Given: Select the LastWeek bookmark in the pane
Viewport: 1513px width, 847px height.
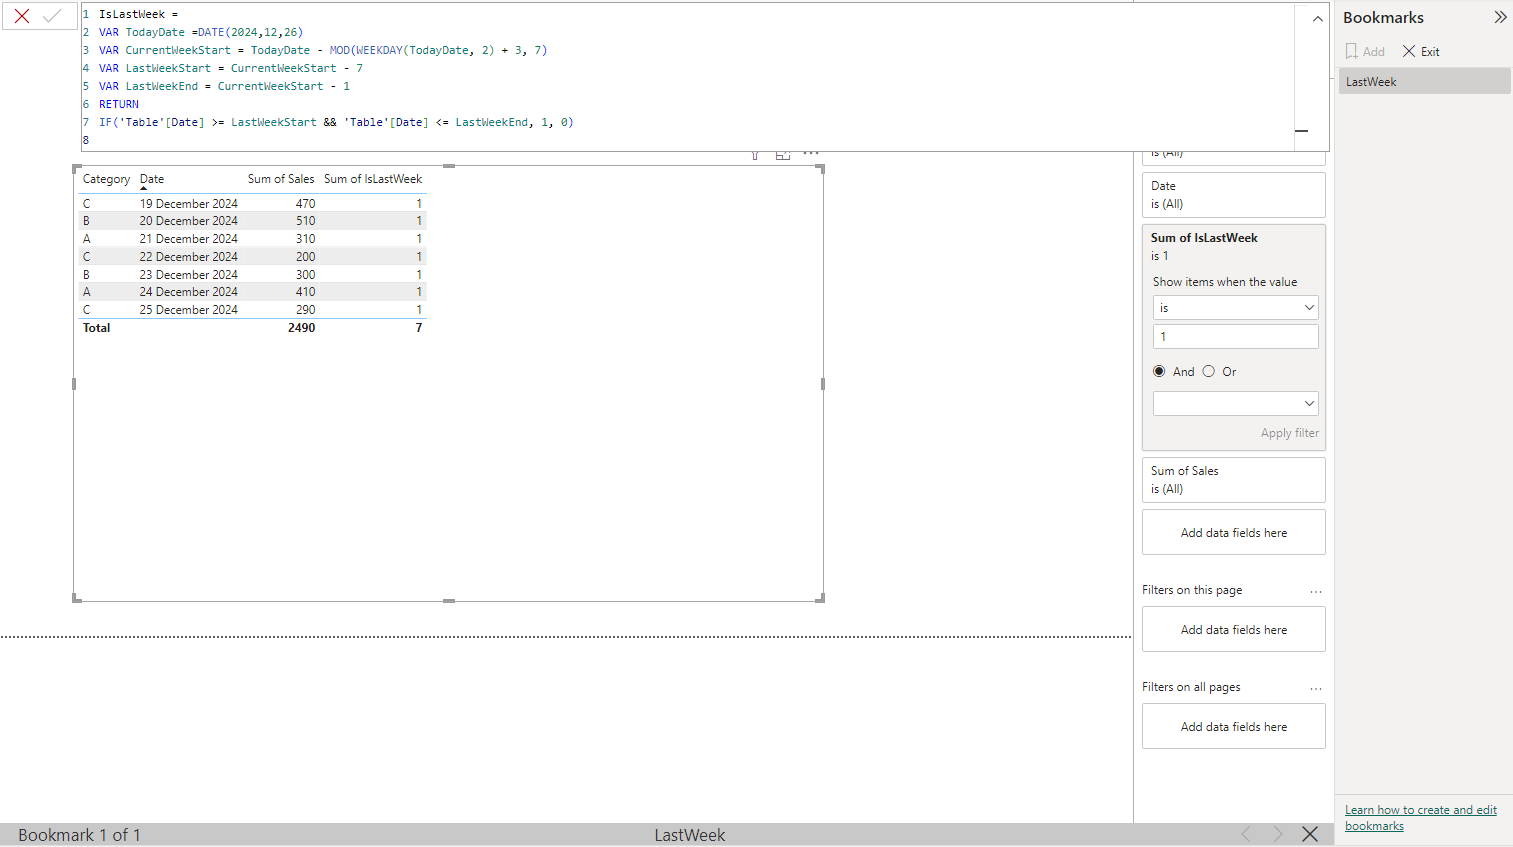Looking at the screenshot, I should 1424,81.
